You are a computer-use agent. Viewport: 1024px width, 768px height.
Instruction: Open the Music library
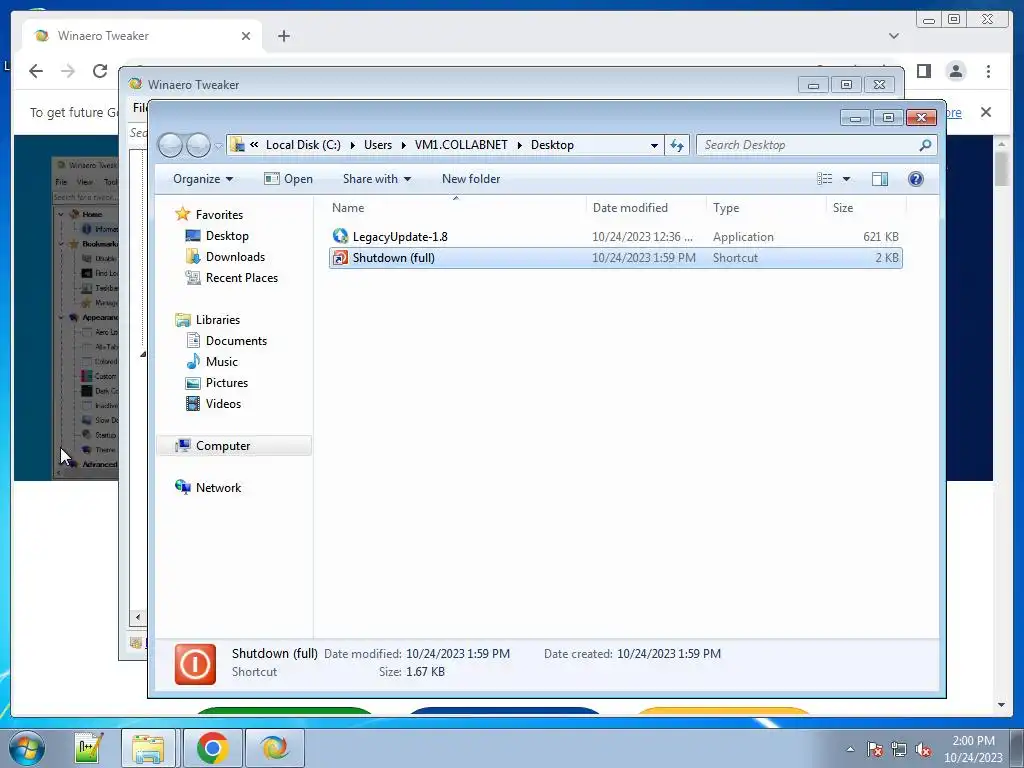tap(221, 362)
